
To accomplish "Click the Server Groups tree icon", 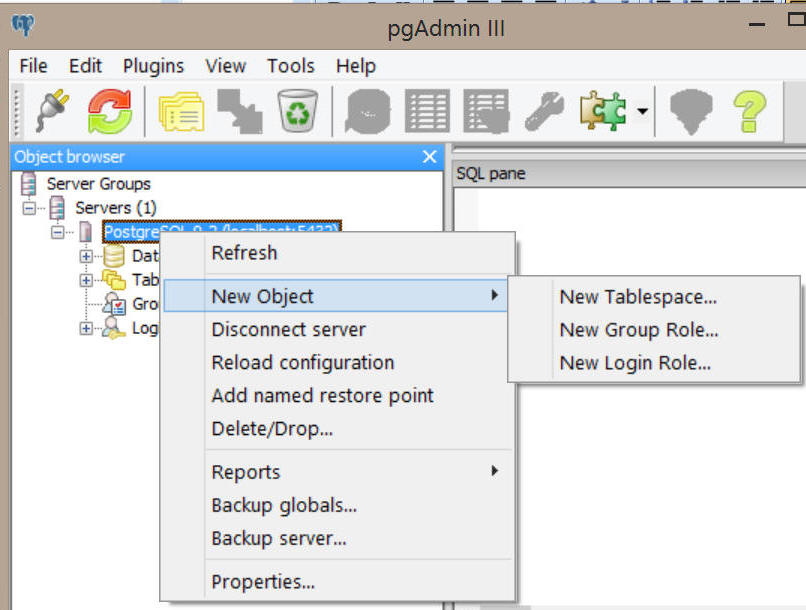I will coord(29,183).
